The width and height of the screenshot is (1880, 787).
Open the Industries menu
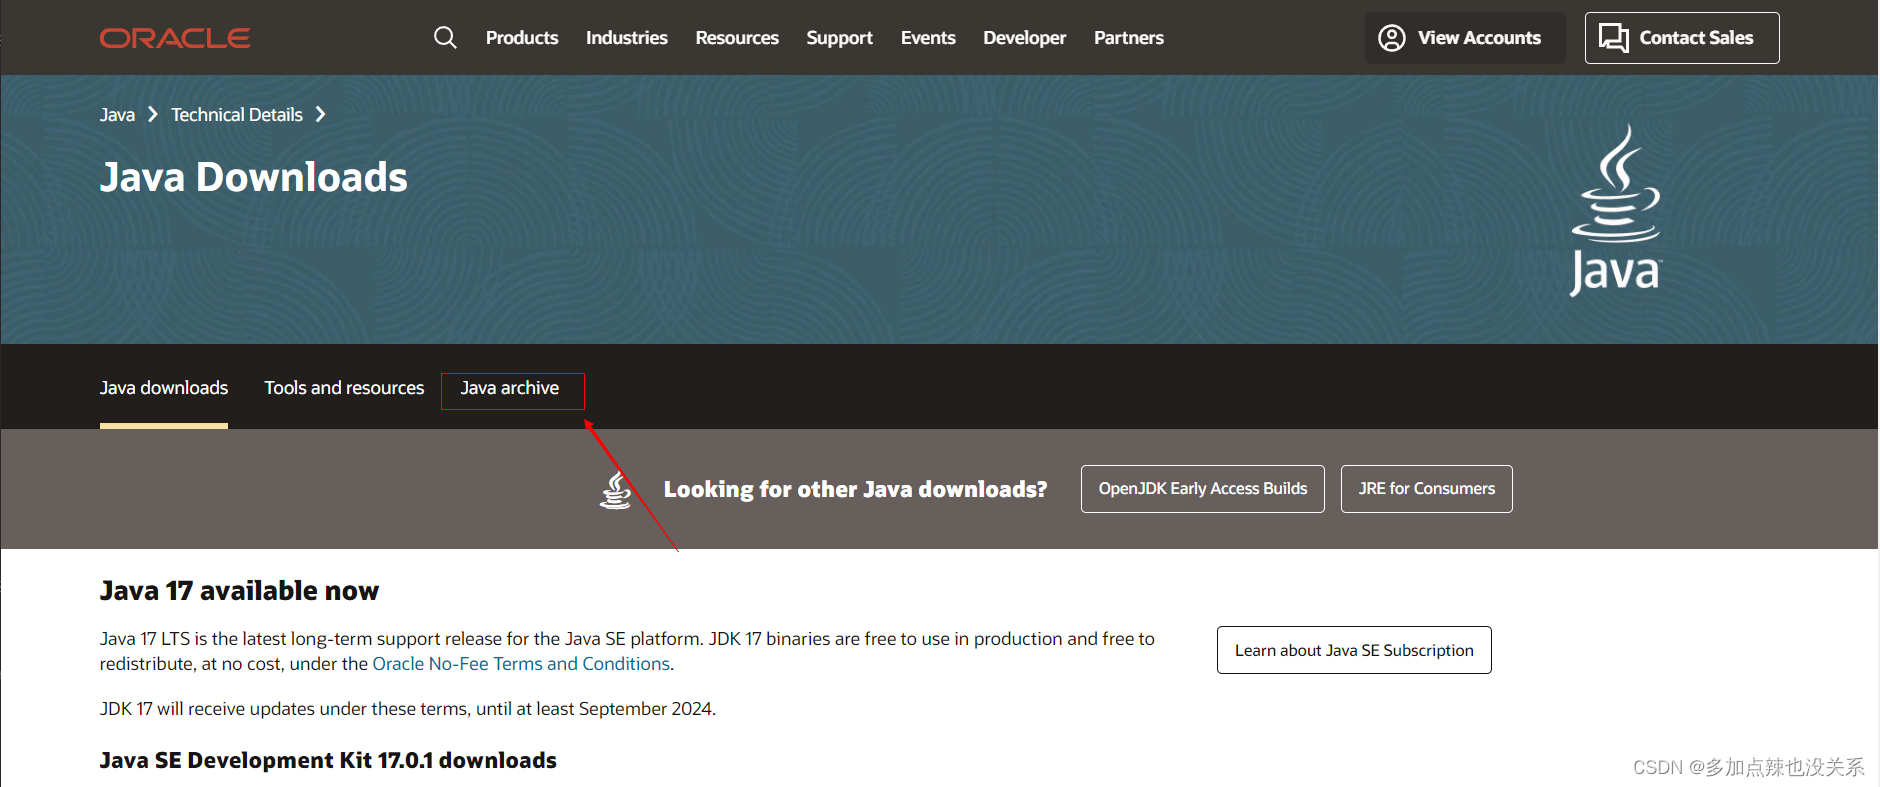(x=627, y=38)
